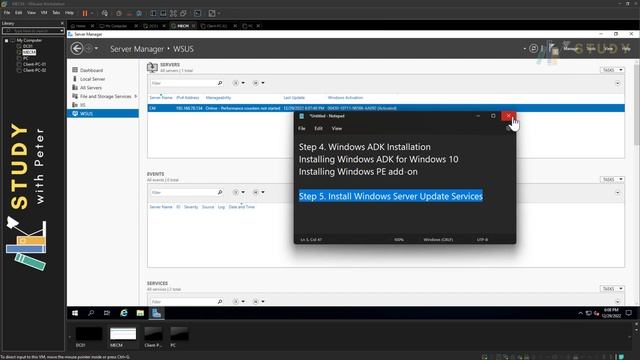Click the VMware snapshot toolbar icon
This screenshot has width=640, height=360.
[x=119, y=13]
